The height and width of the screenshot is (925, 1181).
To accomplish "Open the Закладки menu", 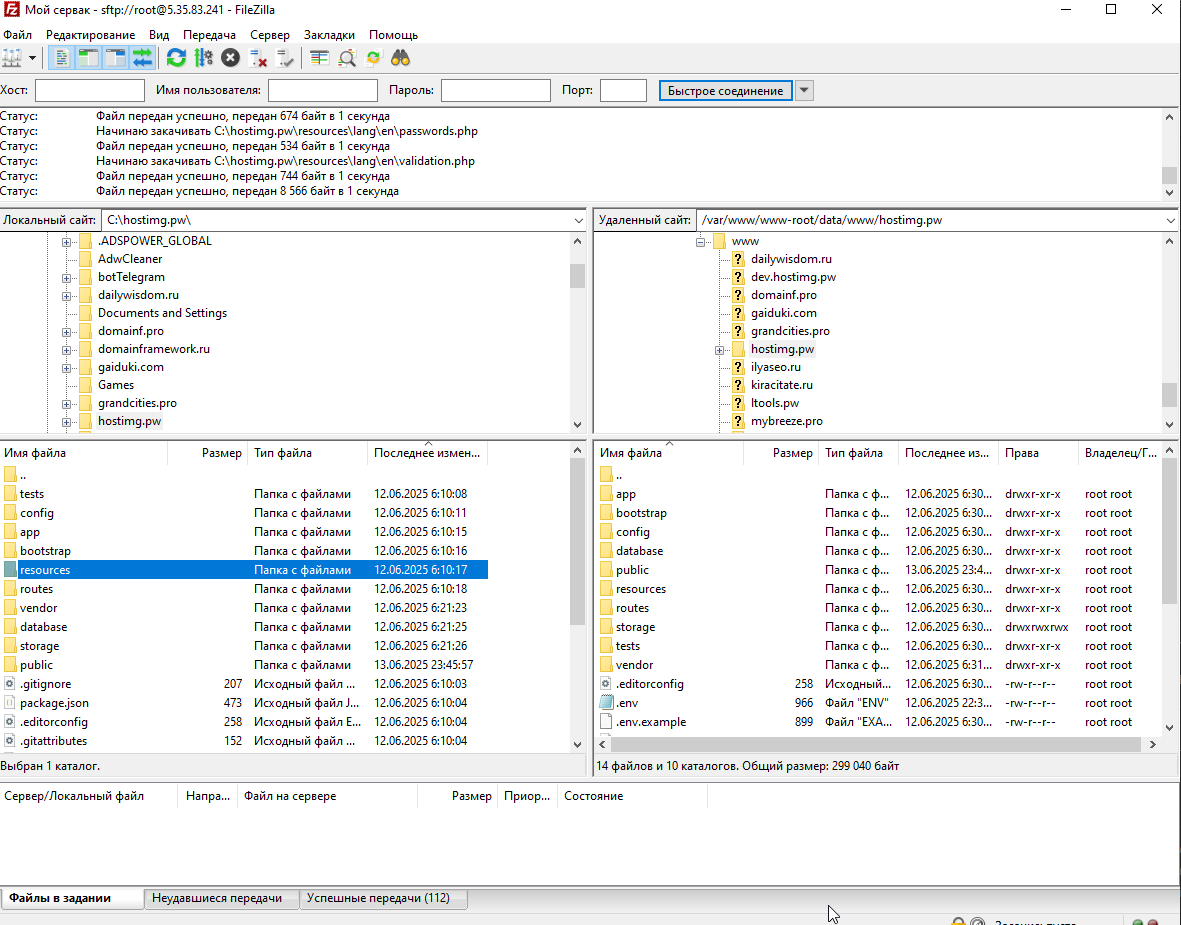I will point(329,35).
